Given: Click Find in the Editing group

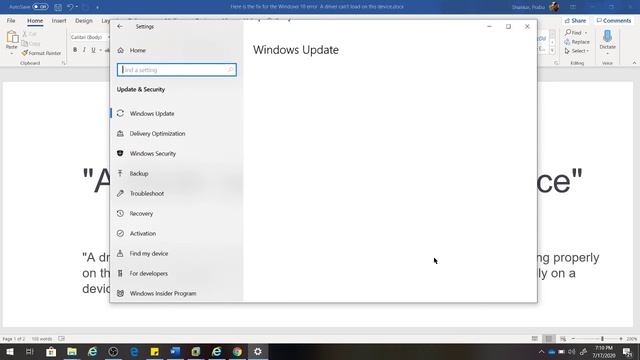Looking at the screenshot, I should [x=573, y=33].
